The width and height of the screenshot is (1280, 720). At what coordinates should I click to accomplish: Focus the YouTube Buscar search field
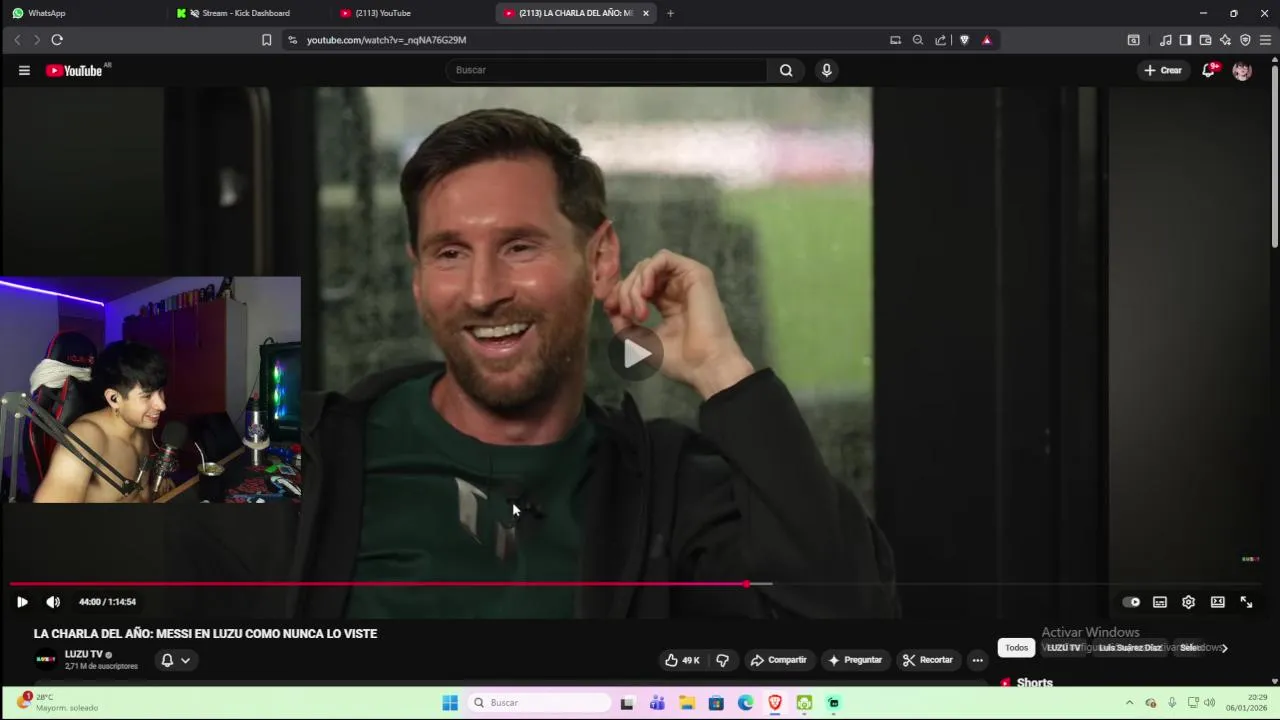pyautogui.click(x=606, y=70)
